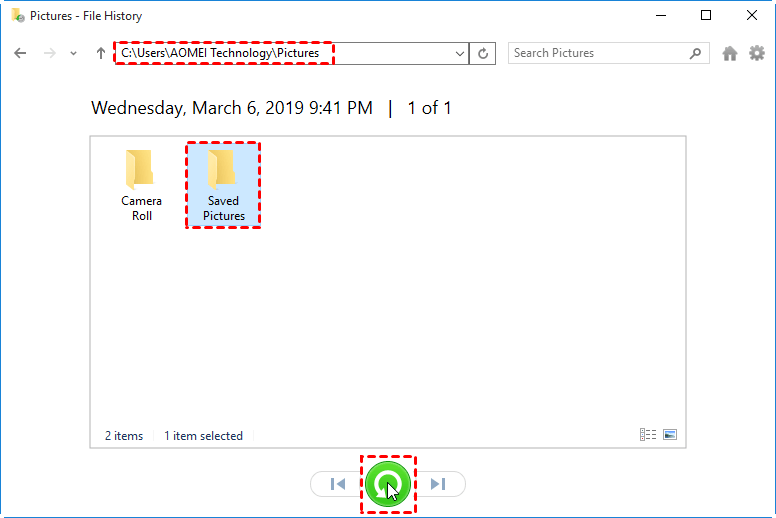776x518 pixels.
Task: Switch to large icons view
Action: click(x=670, y=434)
